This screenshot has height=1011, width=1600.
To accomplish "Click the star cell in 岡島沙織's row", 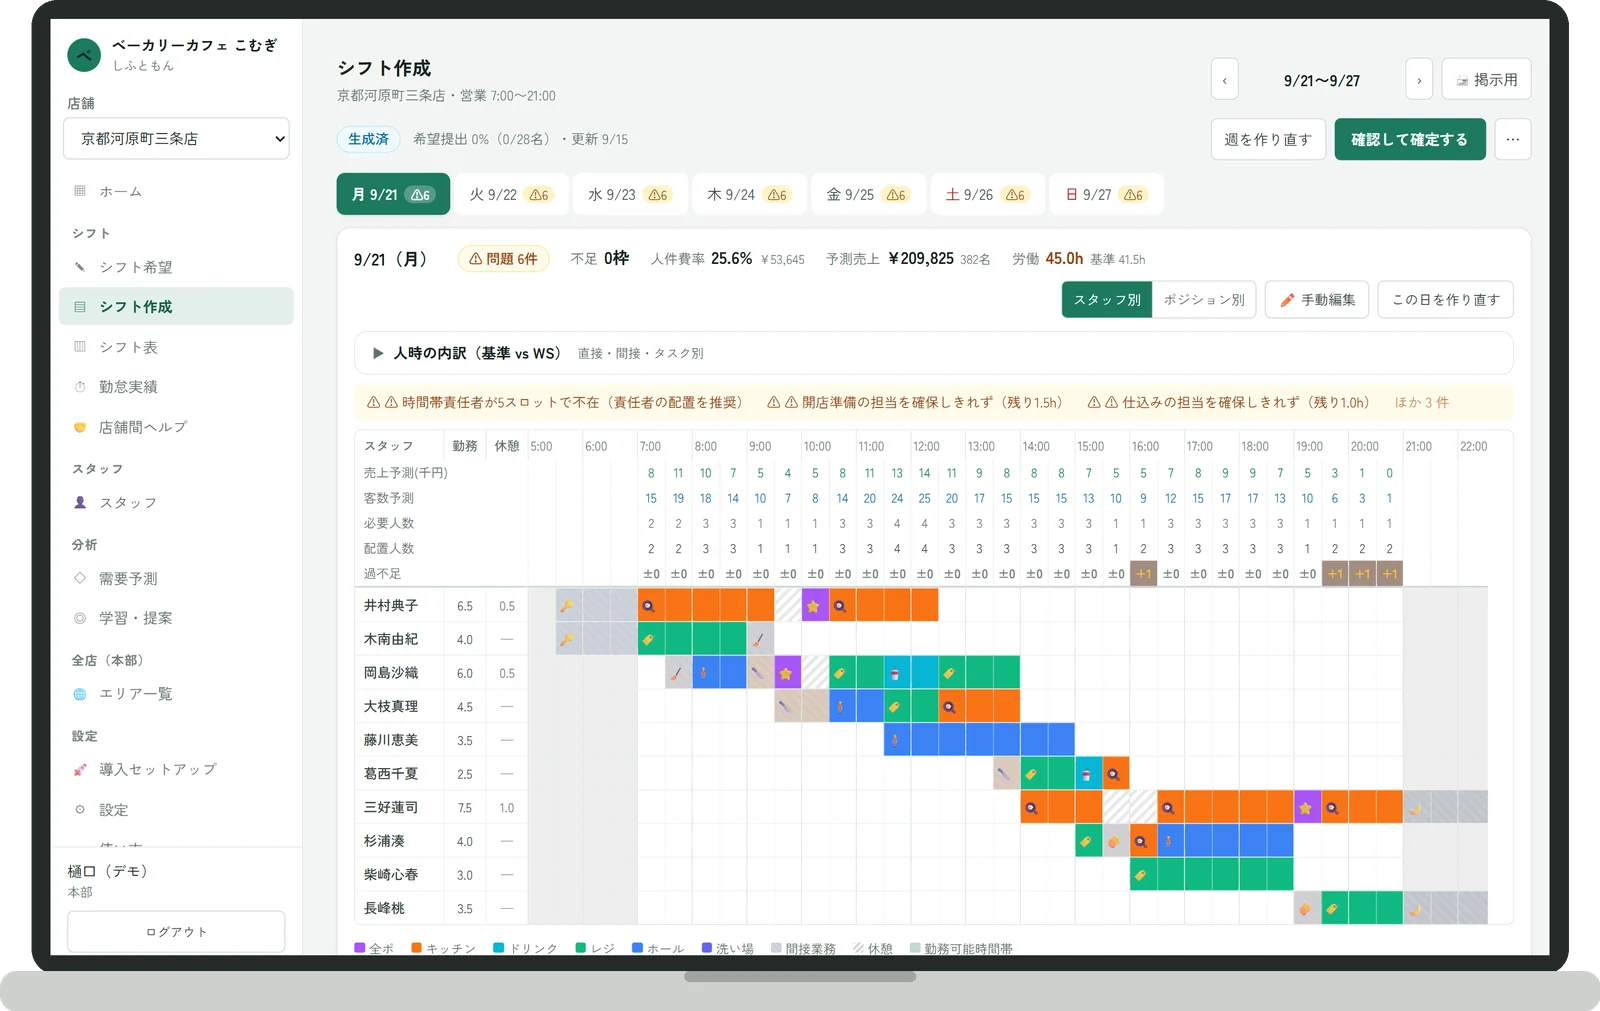I will click(786, 673).
